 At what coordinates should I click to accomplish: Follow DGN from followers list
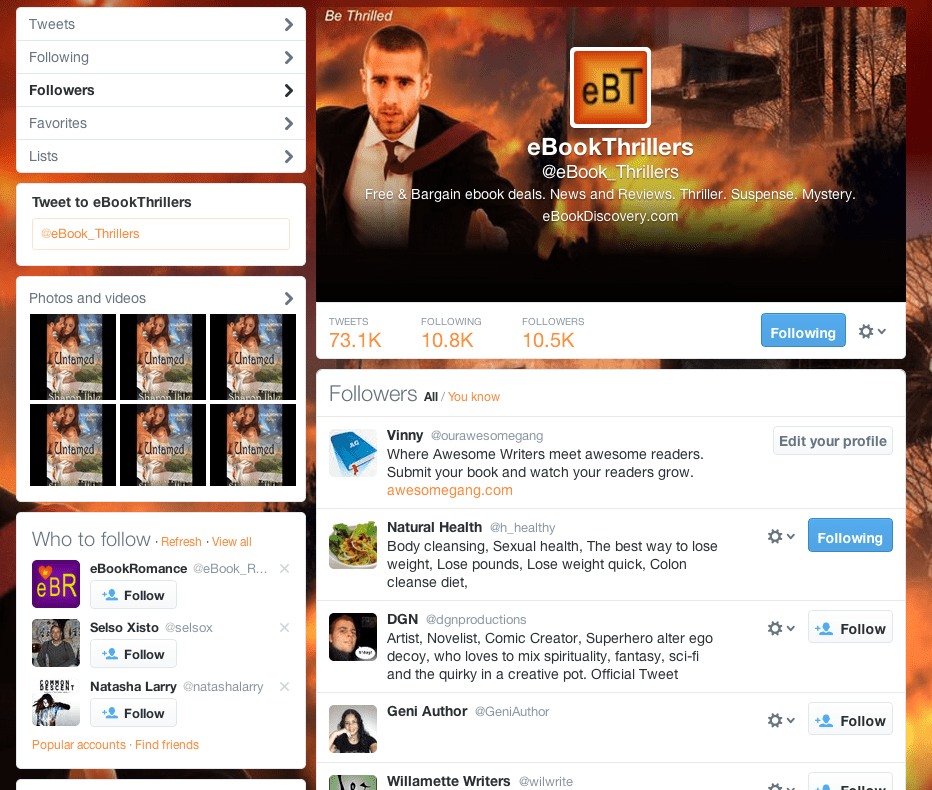[x=850, y=627]
